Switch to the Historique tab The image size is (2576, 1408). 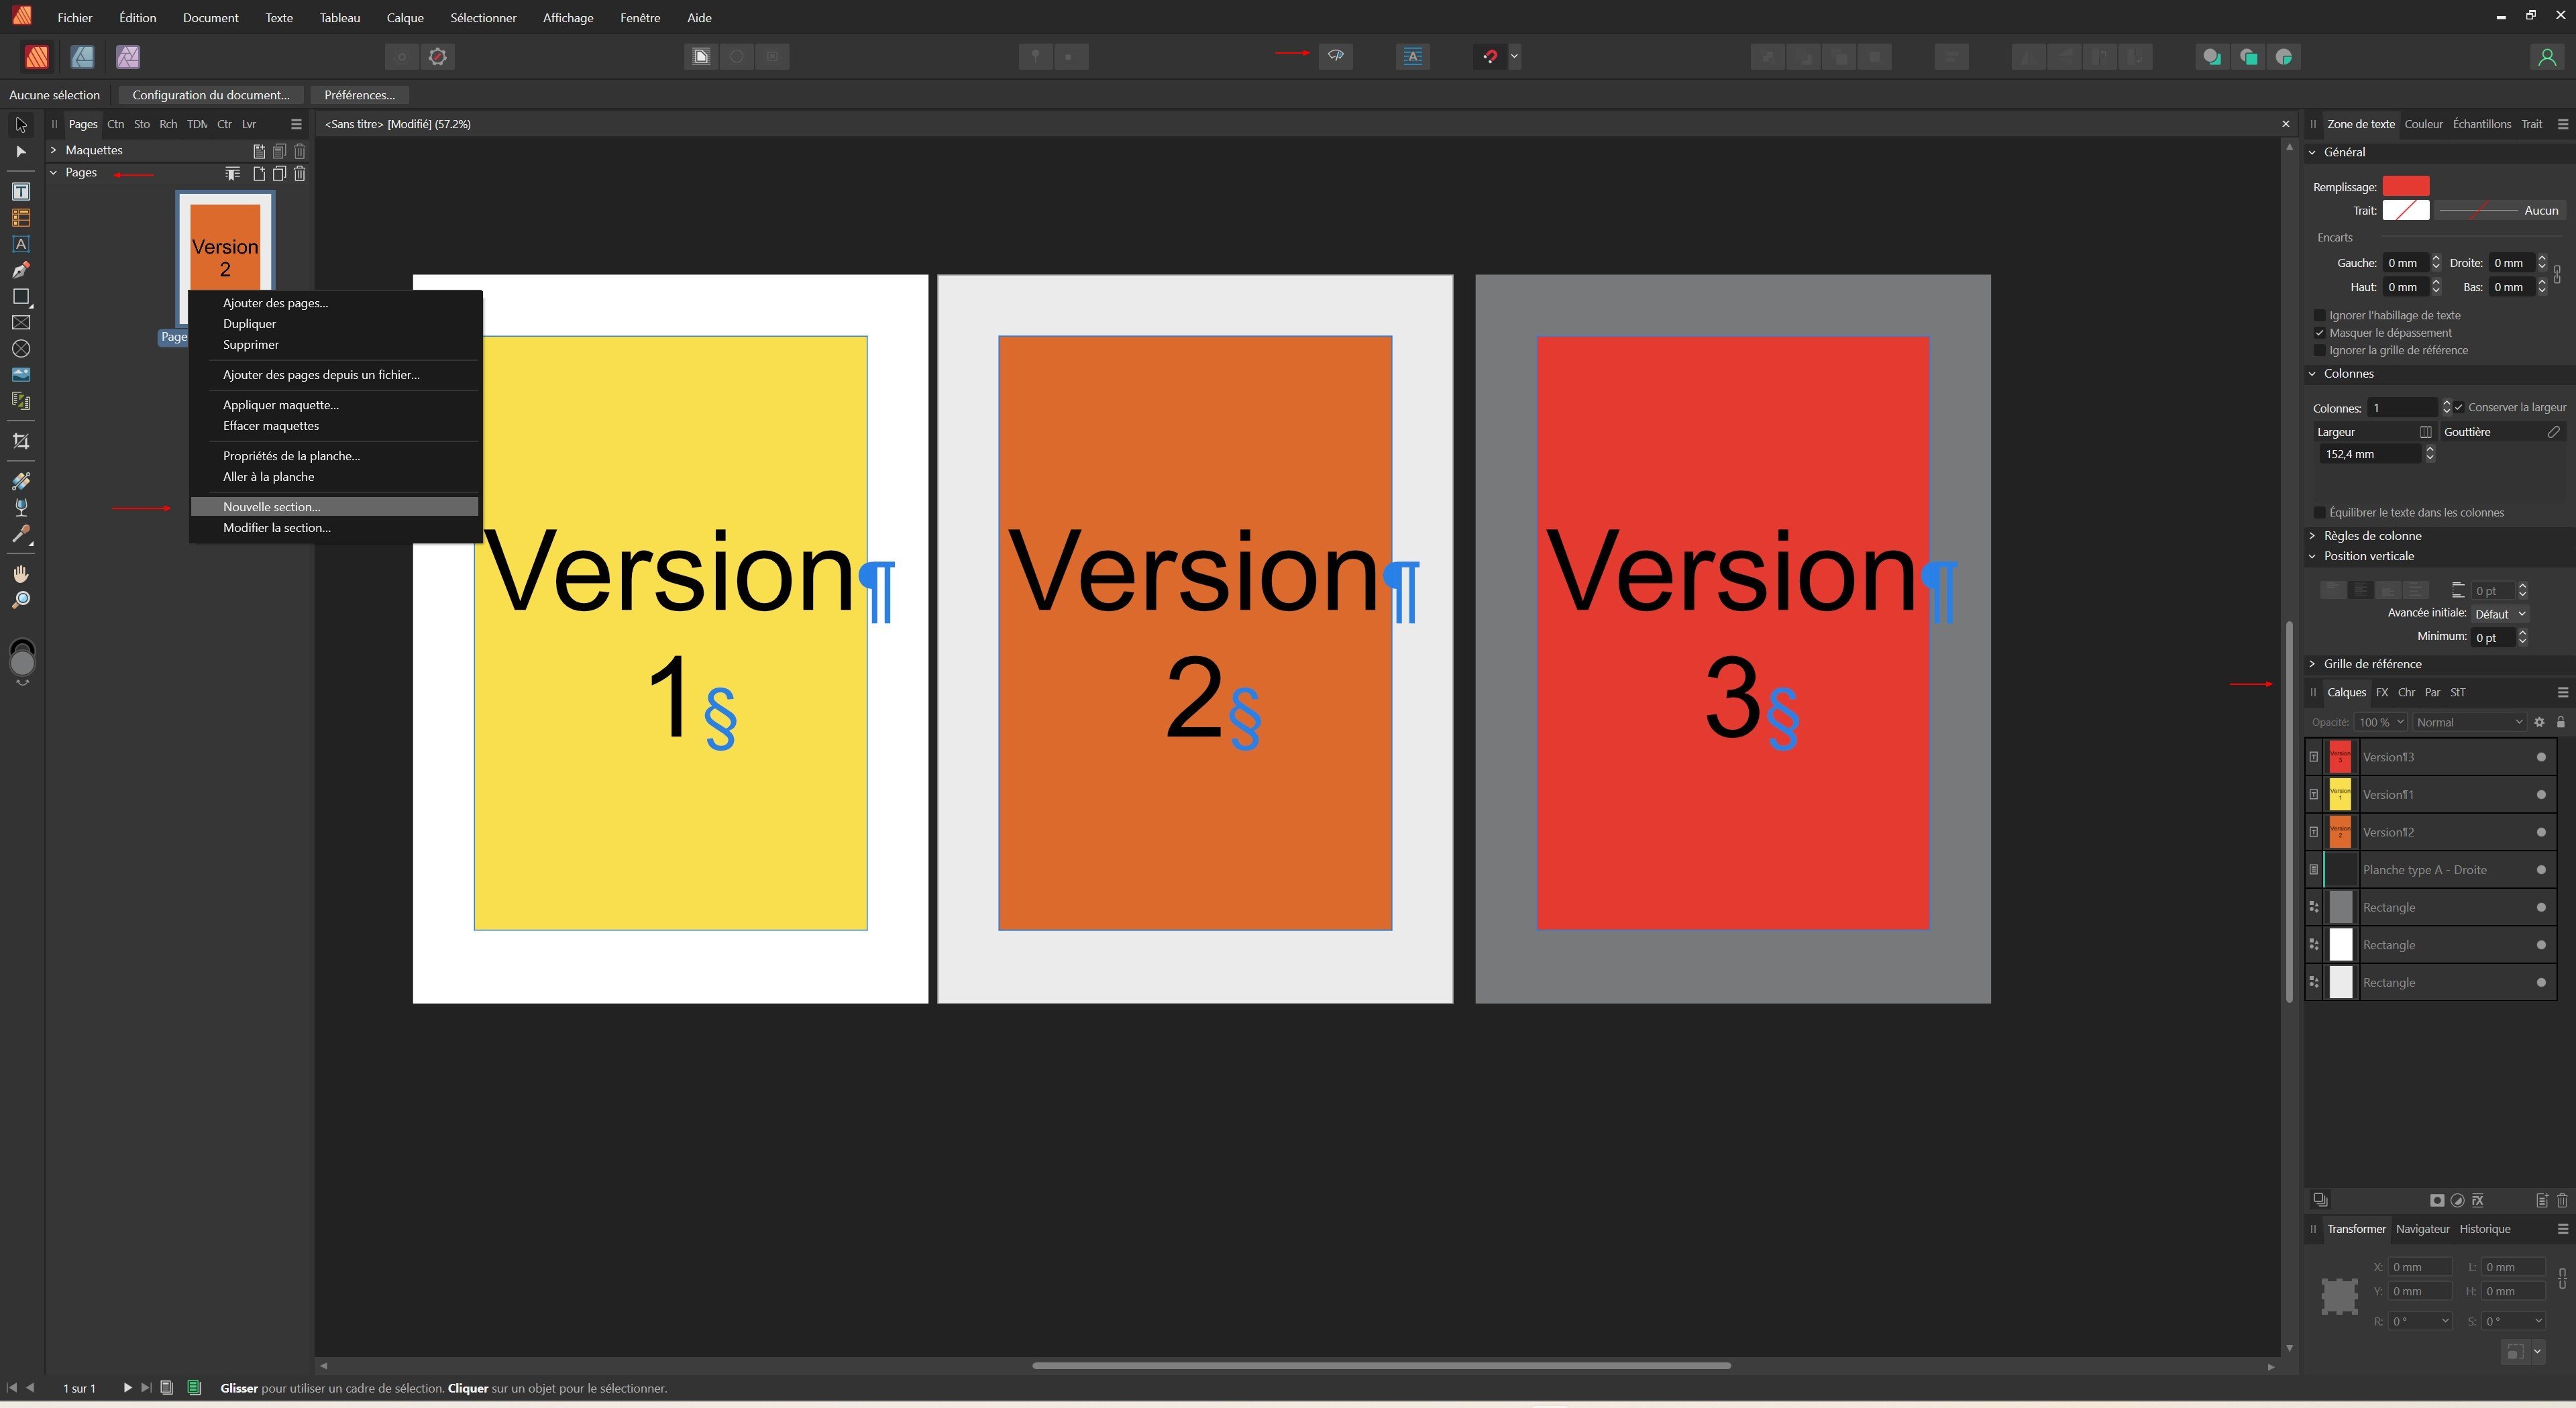pyautogui.click(x=2485, y=1229)
